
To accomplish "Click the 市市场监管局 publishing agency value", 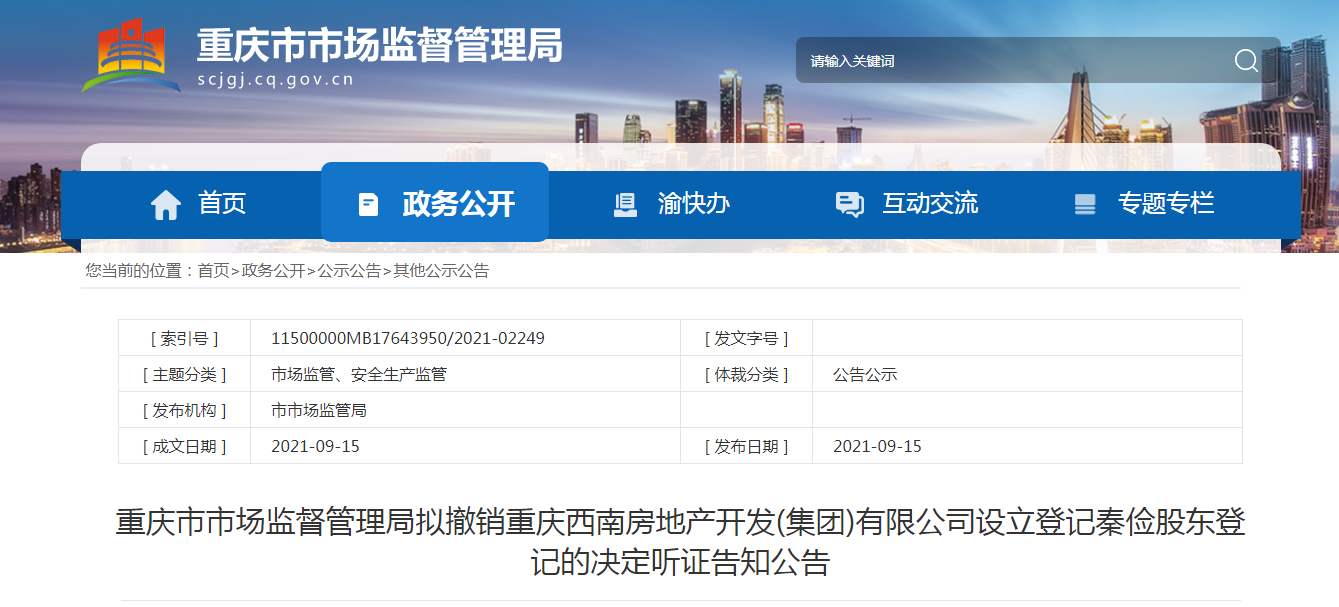I will (319, 411).
